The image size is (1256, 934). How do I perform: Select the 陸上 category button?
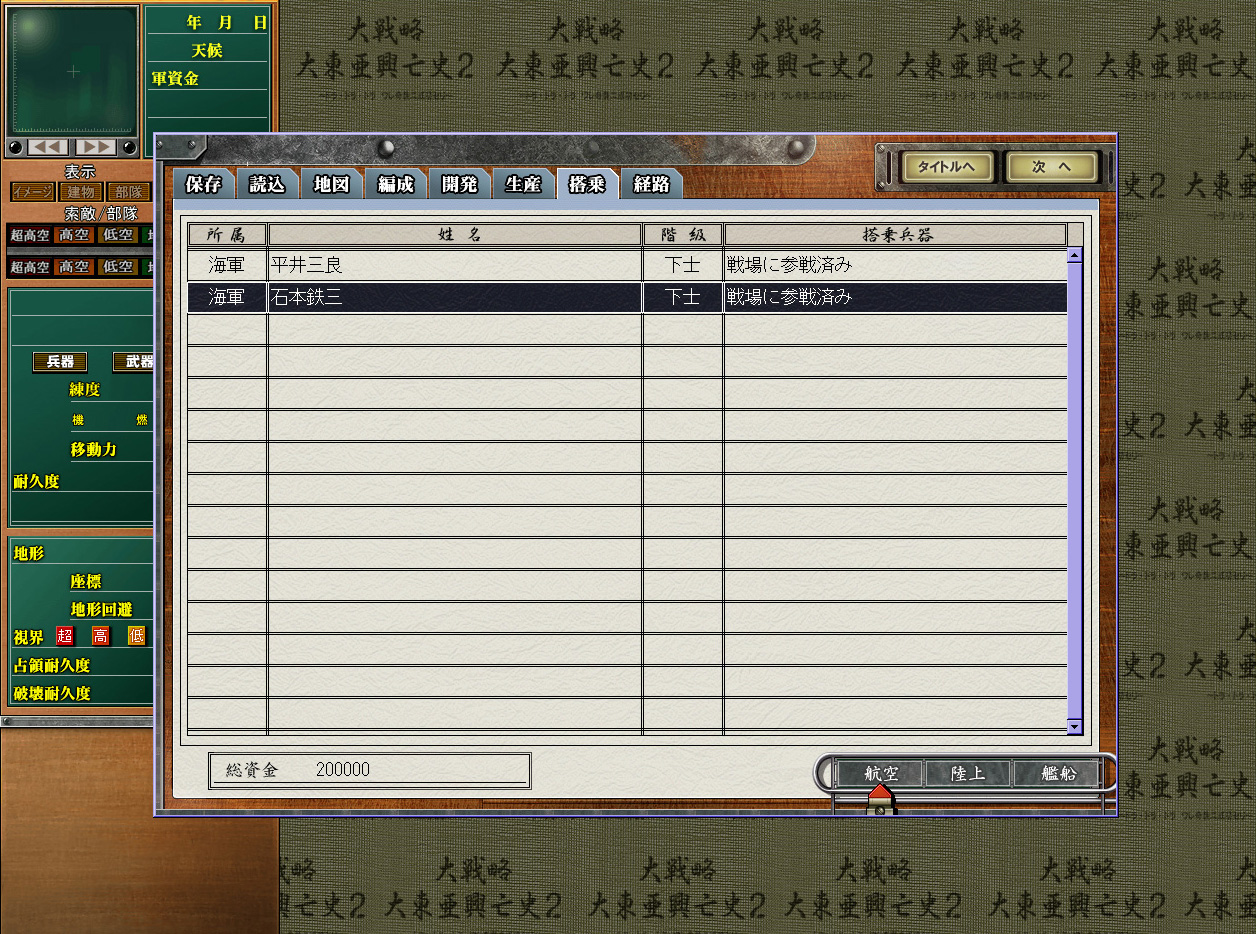[x=967, y=773]
